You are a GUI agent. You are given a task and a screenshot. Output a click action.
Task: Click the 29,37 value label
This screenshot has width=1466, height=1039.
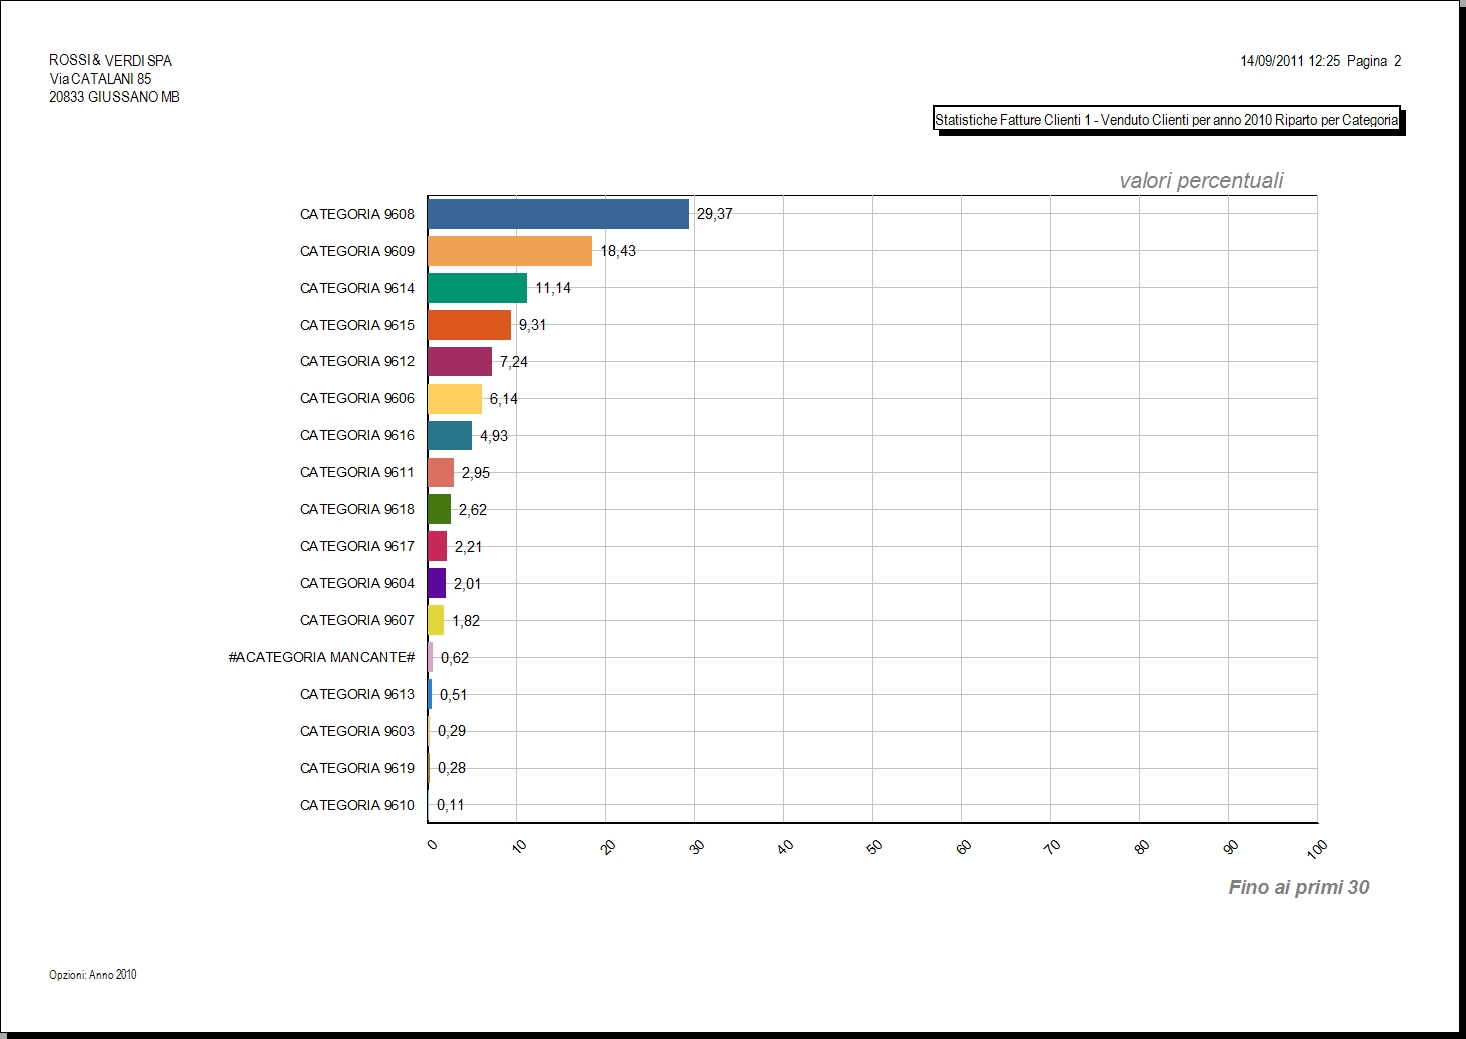point(715,214)
